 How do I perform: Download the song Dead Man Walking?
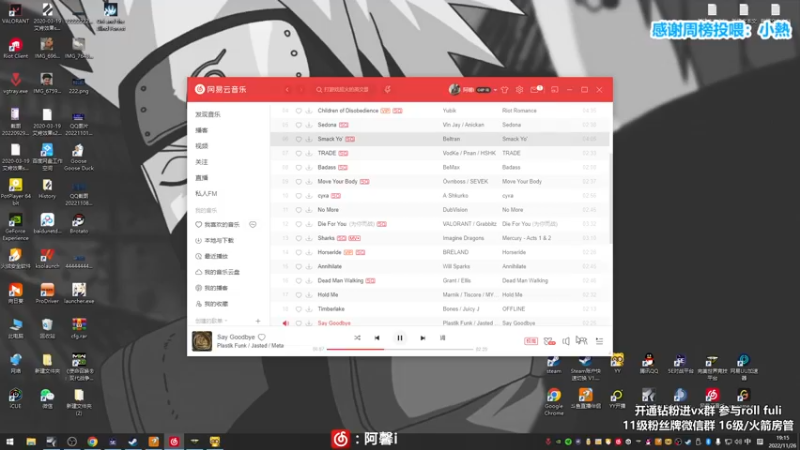coord(309,281)
